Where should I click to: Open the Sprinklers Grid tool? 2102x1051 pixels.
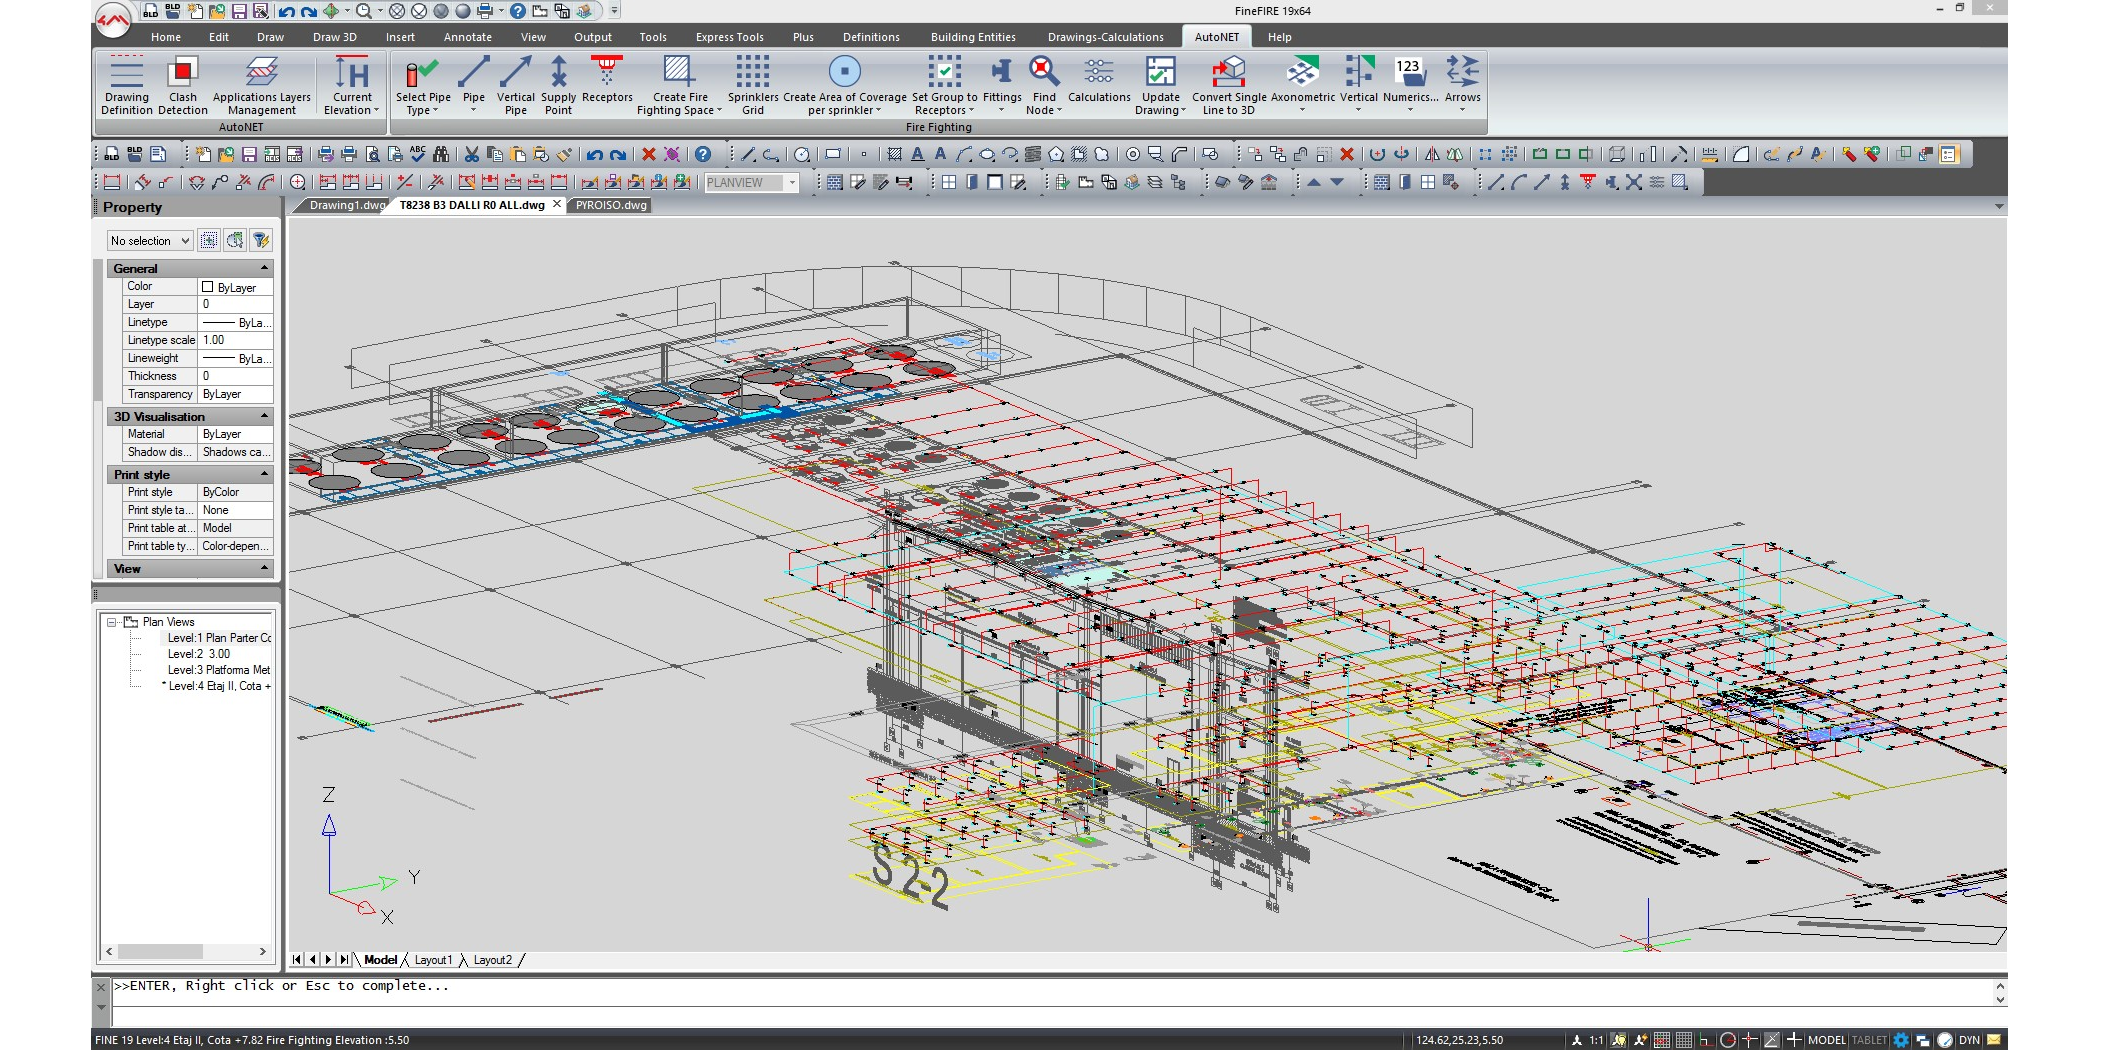coord(752,85)
